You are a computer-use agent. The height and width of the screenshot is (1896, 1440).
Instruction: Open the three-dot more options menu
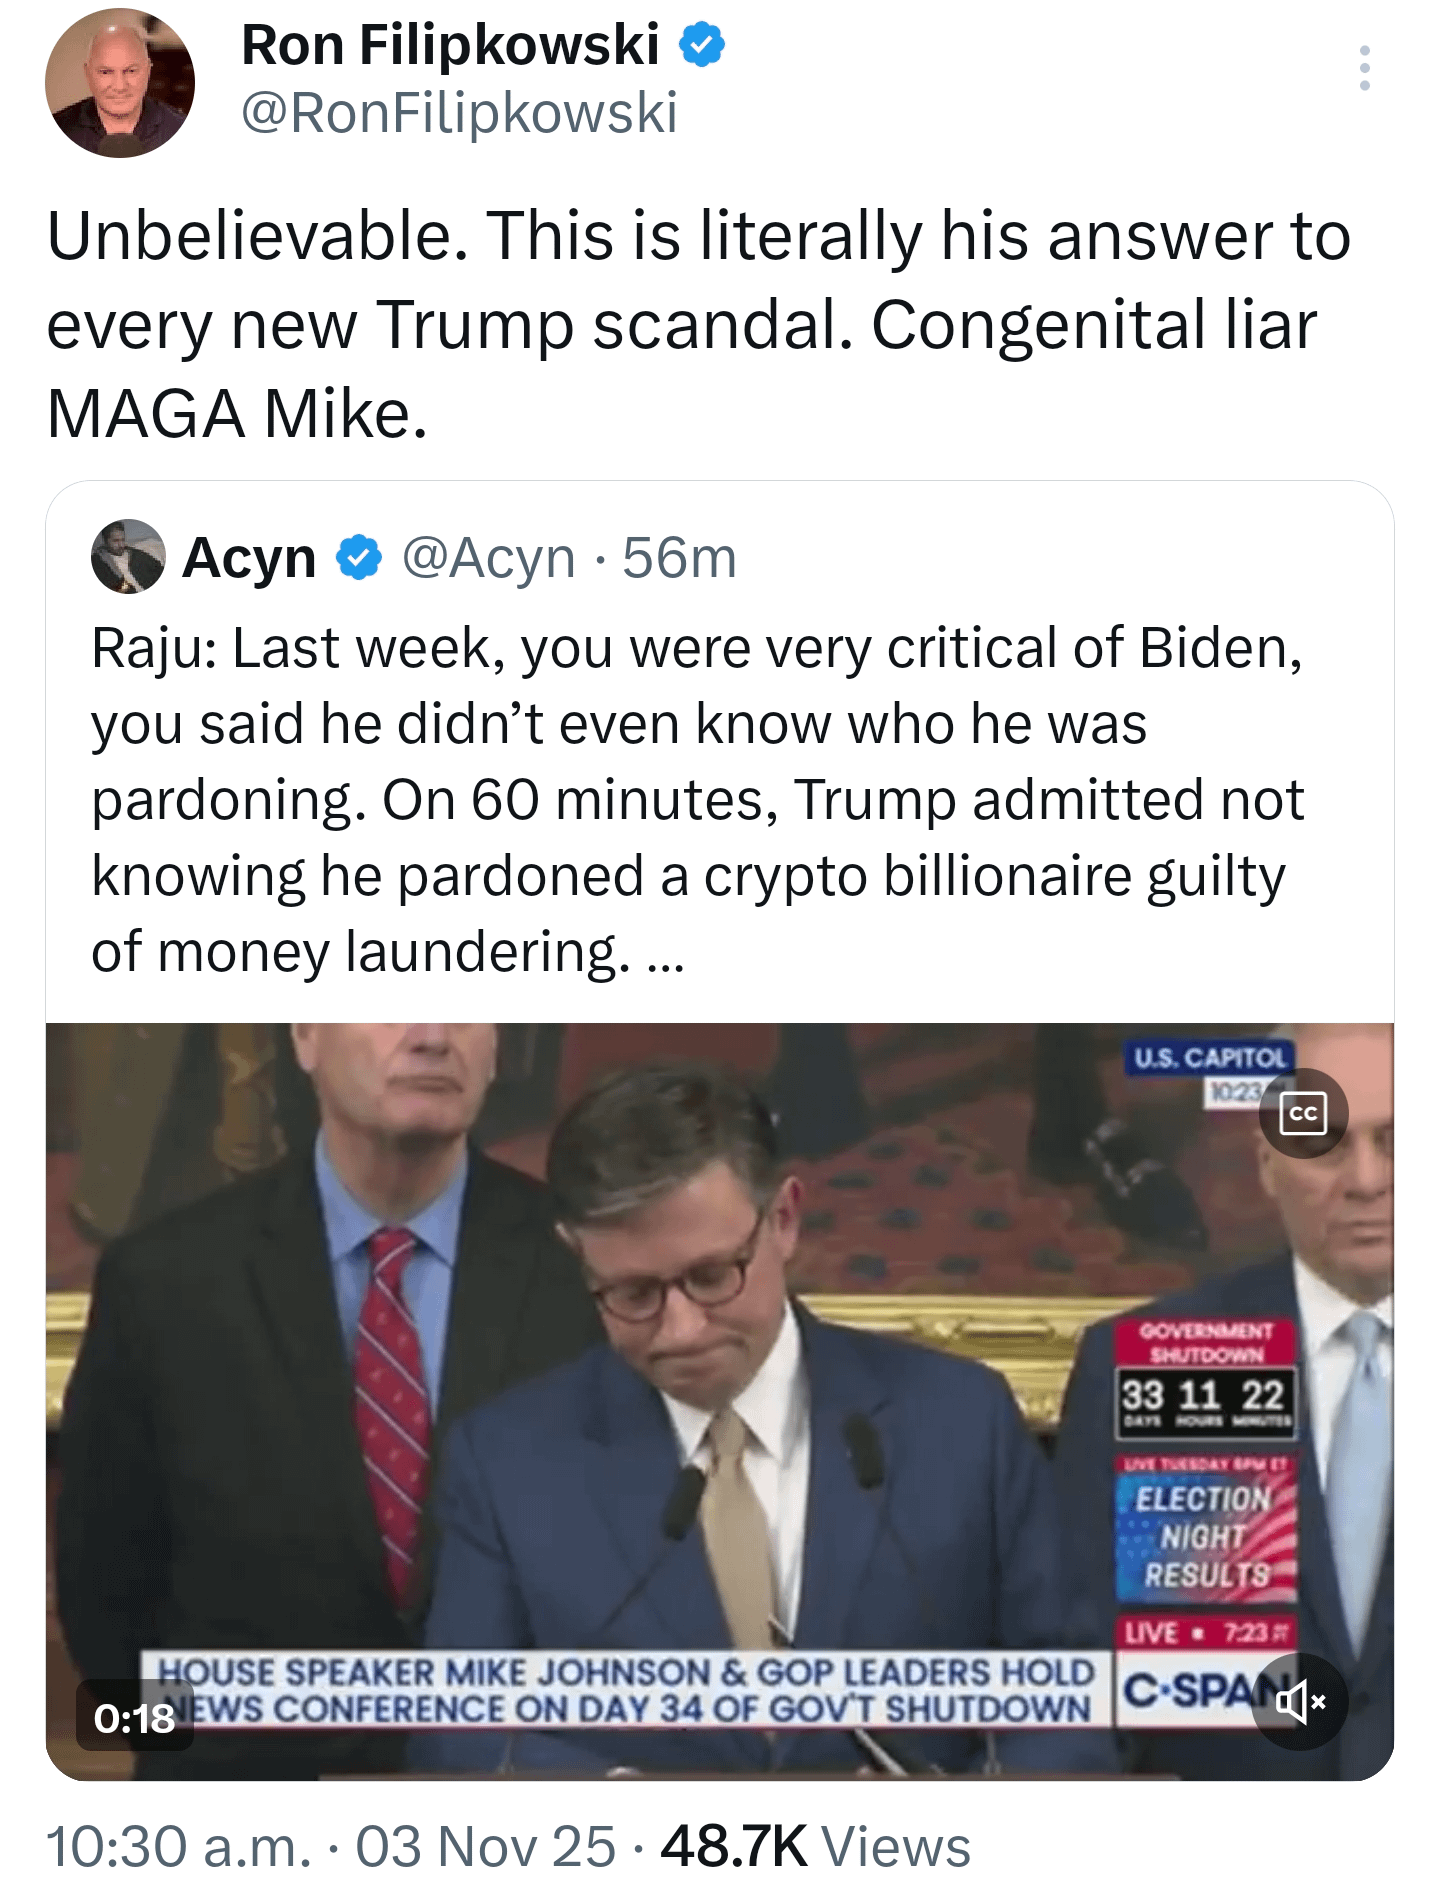(x=1364, y=68)
